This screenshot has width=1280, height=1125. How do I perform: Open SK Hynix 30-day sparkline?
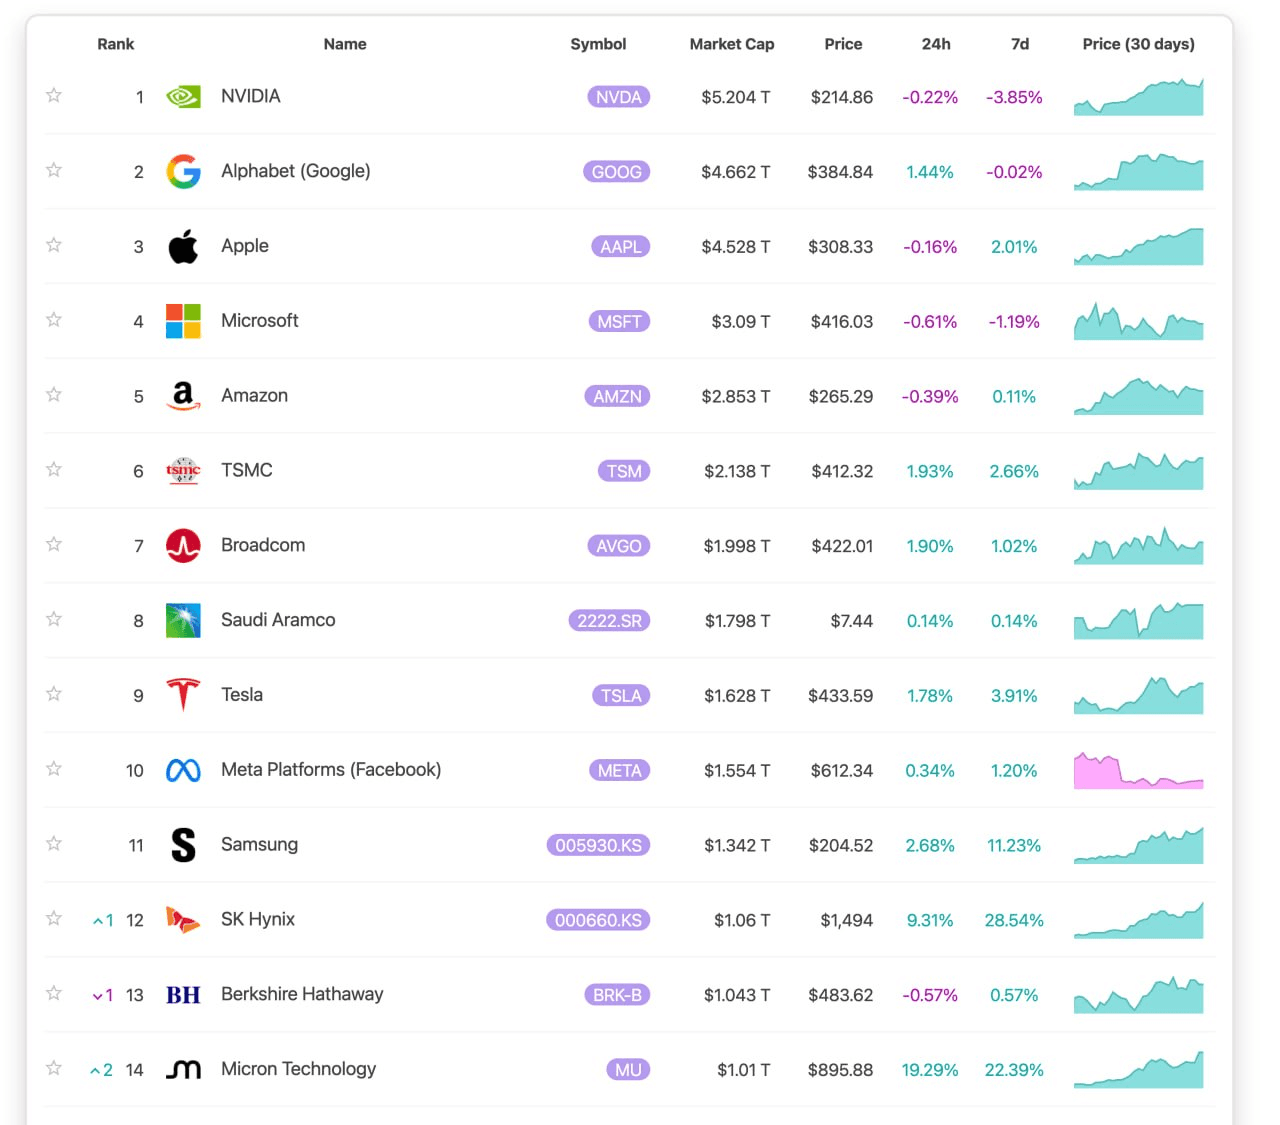(x=1139, y=920)
